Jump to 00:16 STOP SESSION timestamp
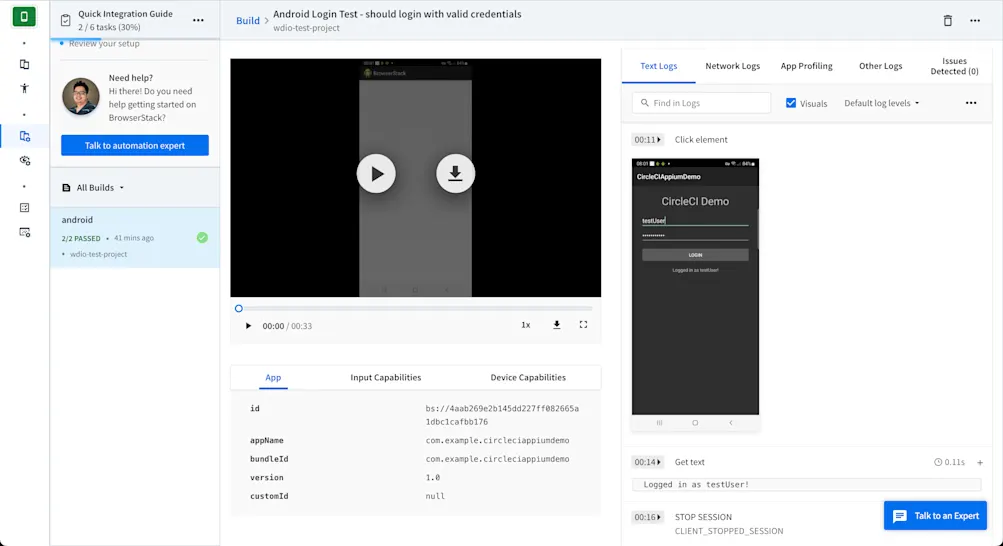Viewport: 1003px width, 546px height. coord(647,517)
